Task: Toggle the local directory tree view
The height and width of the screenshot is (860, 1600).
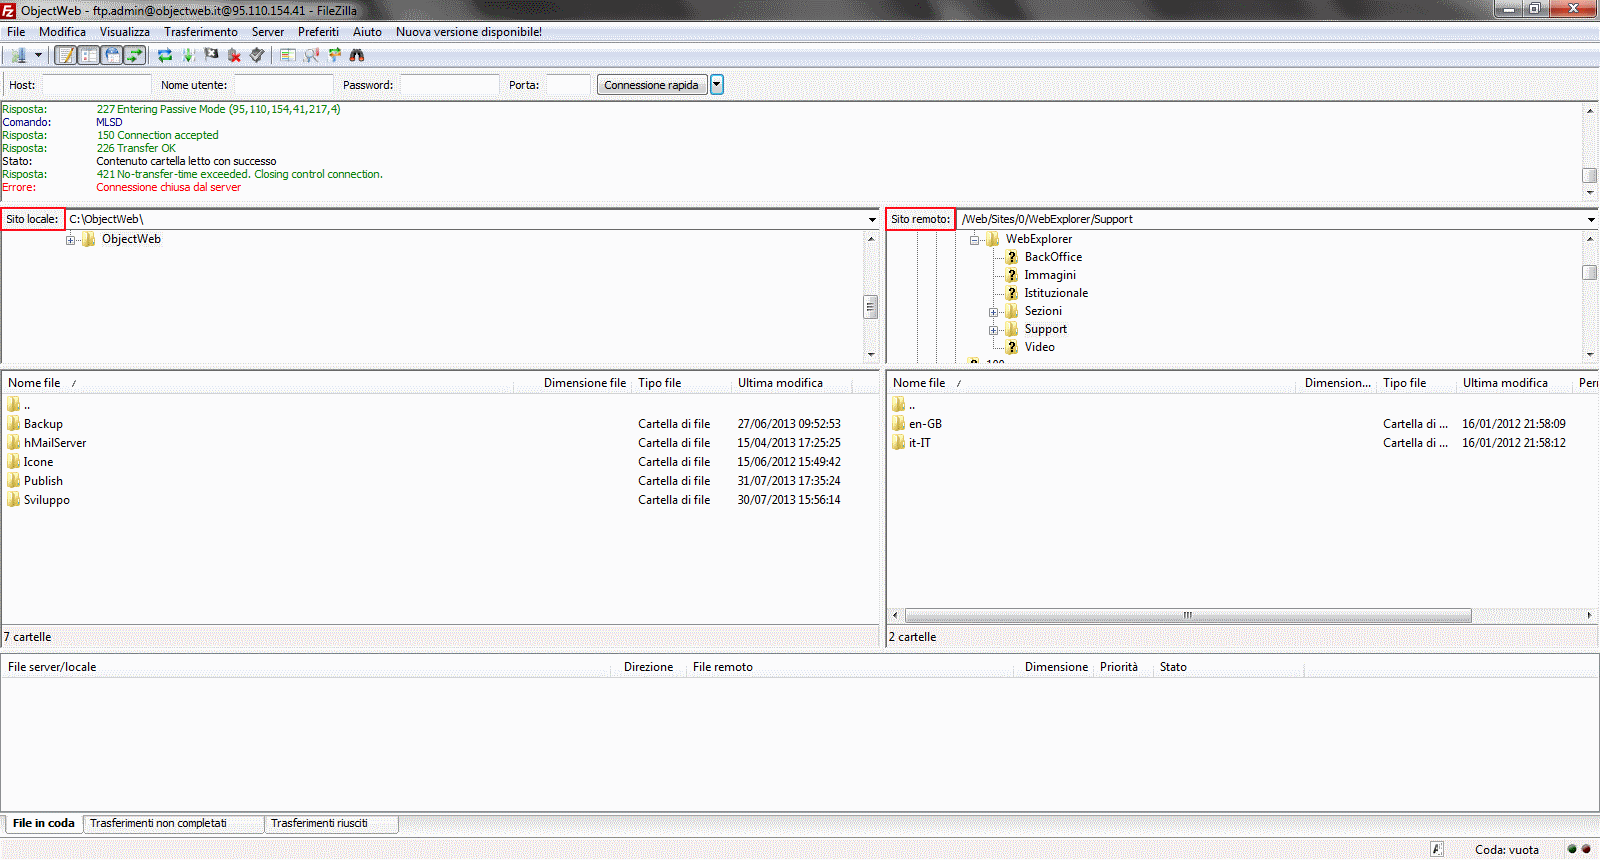Action: (x=88, y=56)
